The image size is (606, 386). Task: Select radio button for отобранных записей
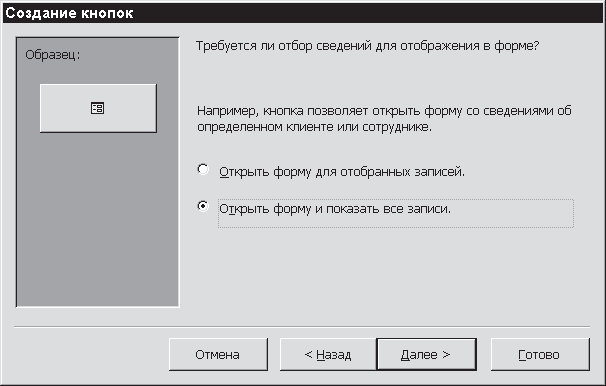tap(203, 169)
